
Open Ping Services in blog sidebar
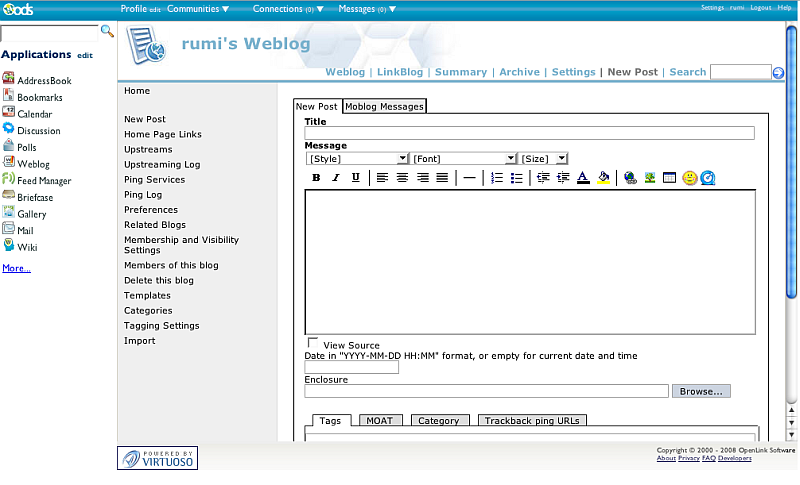tap(154, 180)
